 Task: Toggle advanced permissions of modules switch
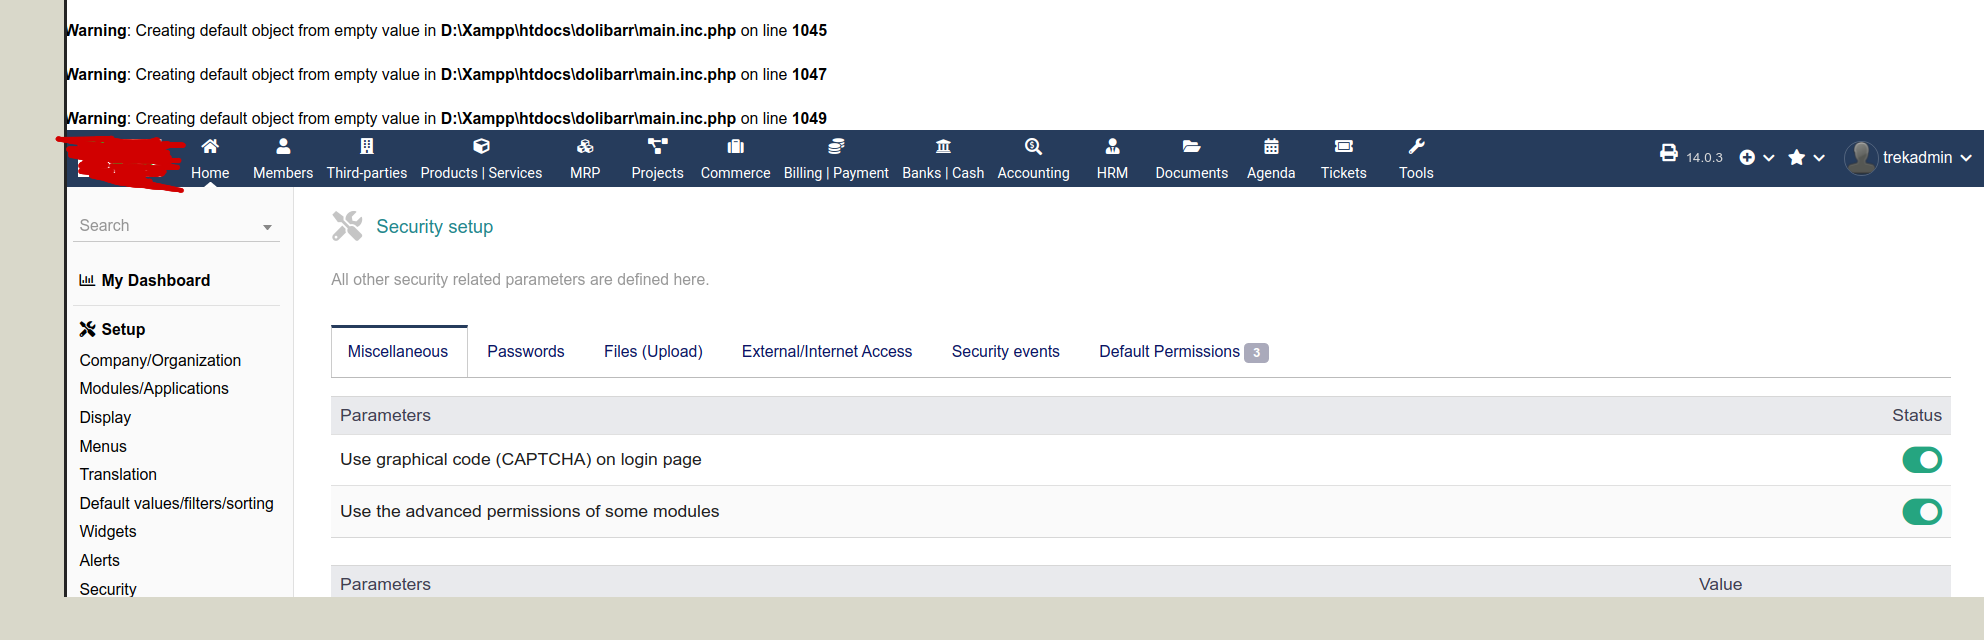click(x=1922, y=512)
